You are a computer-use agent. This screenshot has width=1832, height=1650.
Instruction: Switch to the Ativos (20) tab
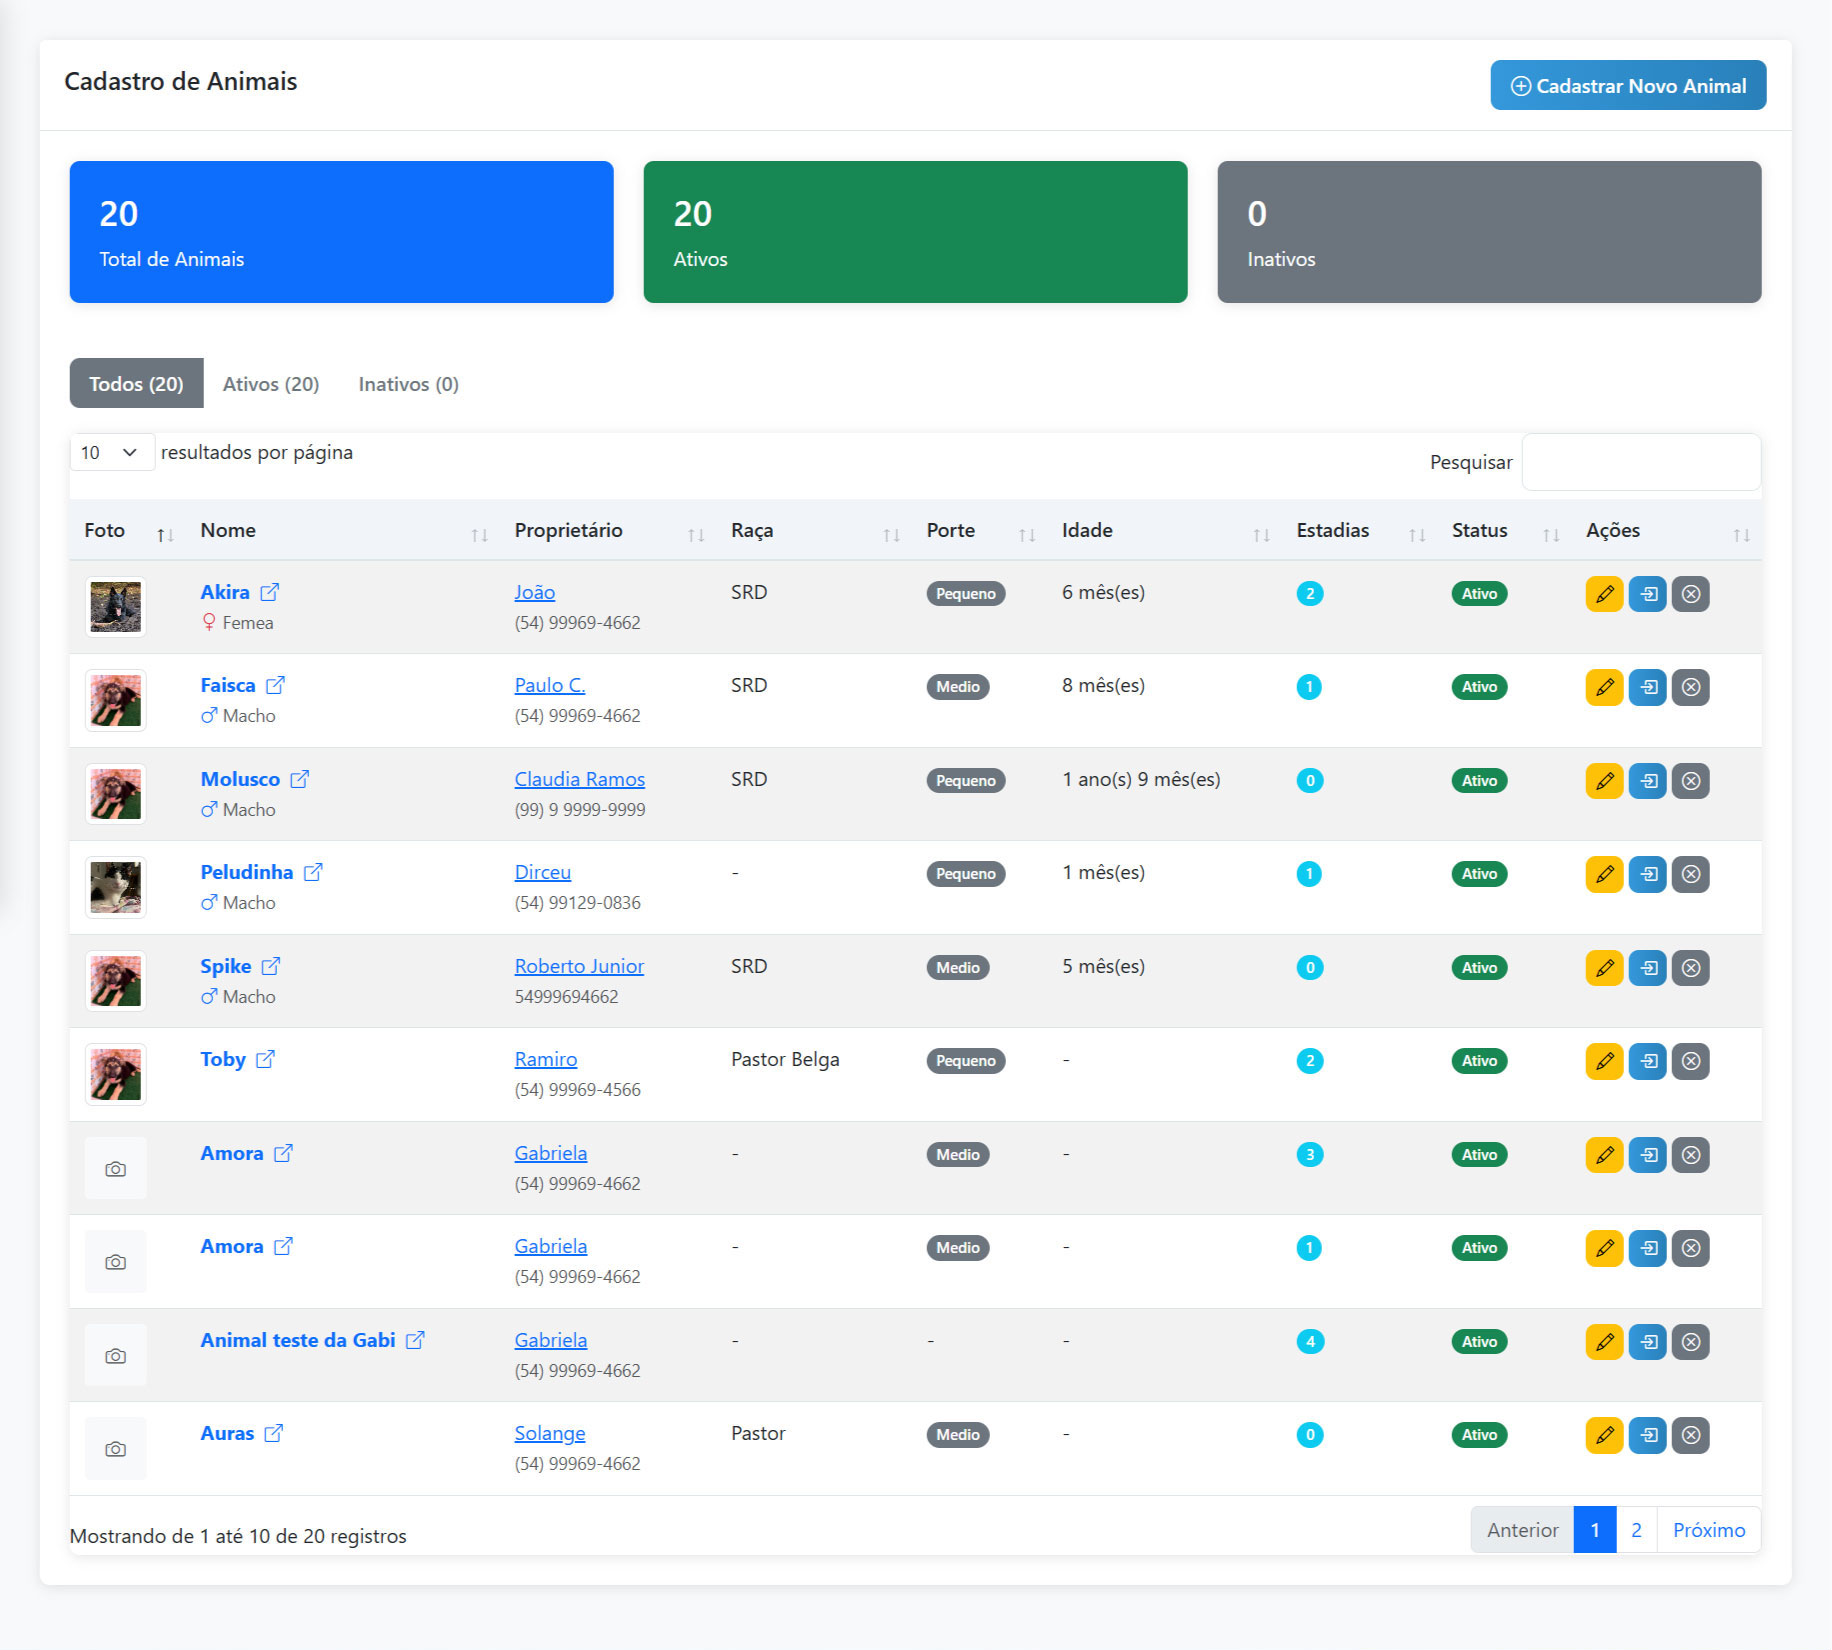271,384
